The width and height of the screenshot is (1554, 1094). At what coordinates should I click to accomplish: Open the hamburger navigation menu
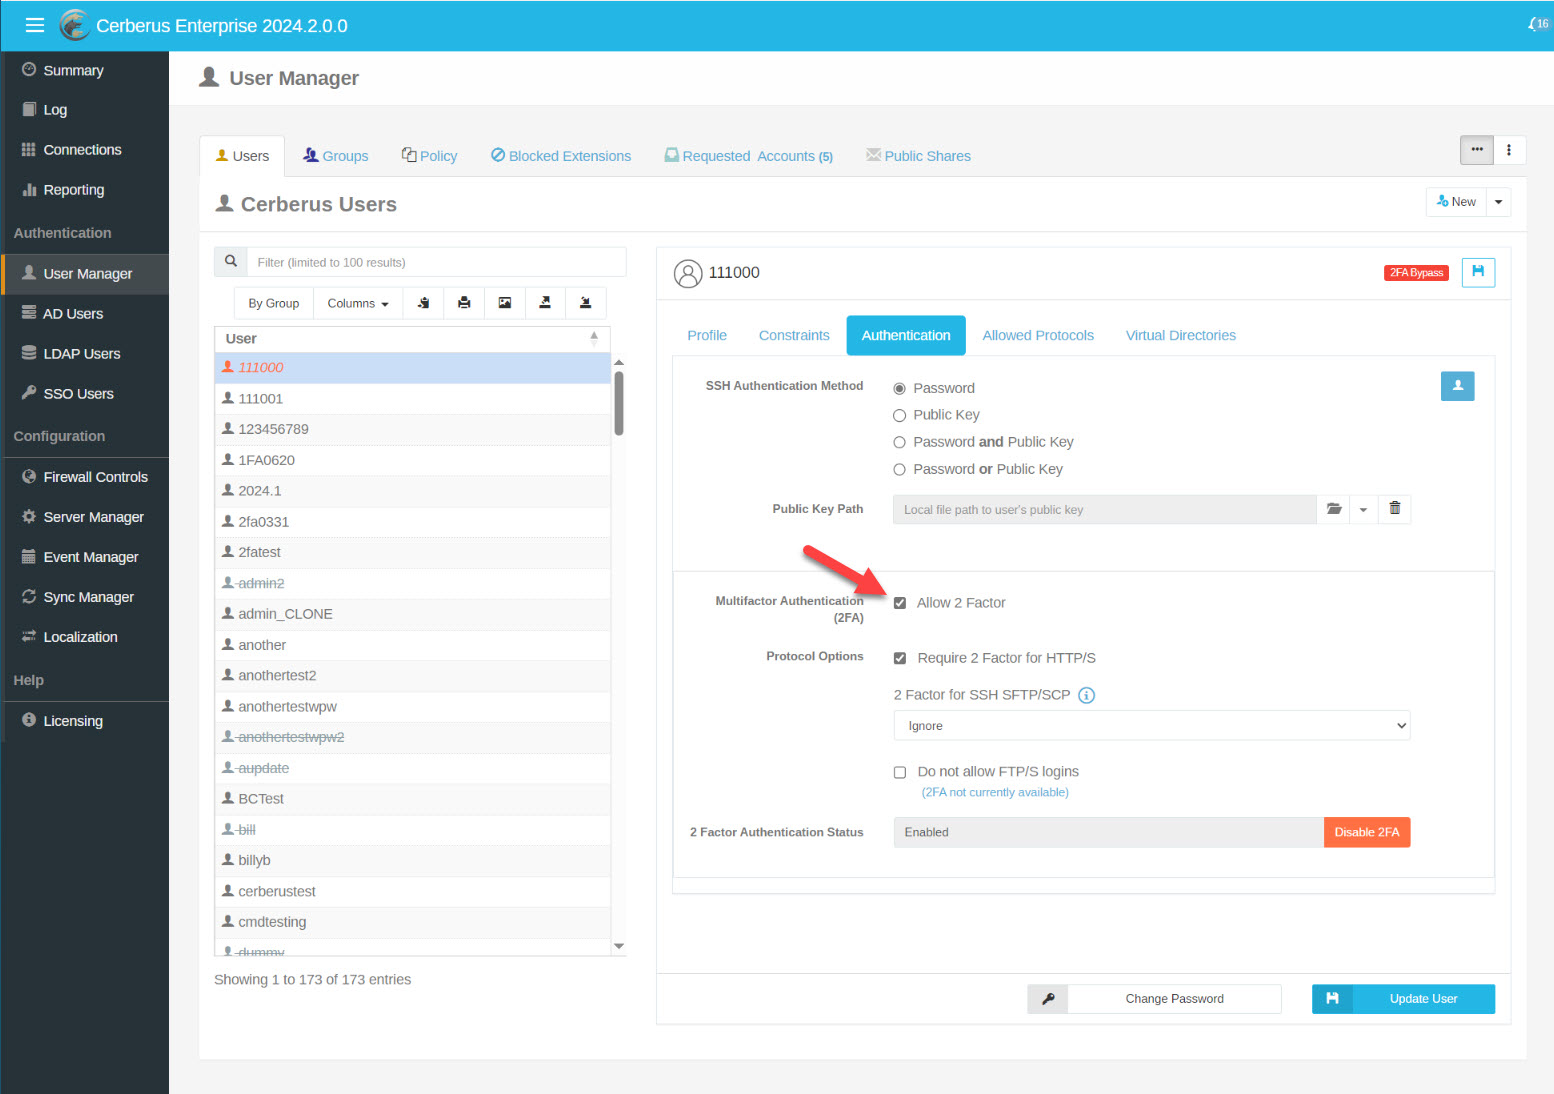point(35,25)
